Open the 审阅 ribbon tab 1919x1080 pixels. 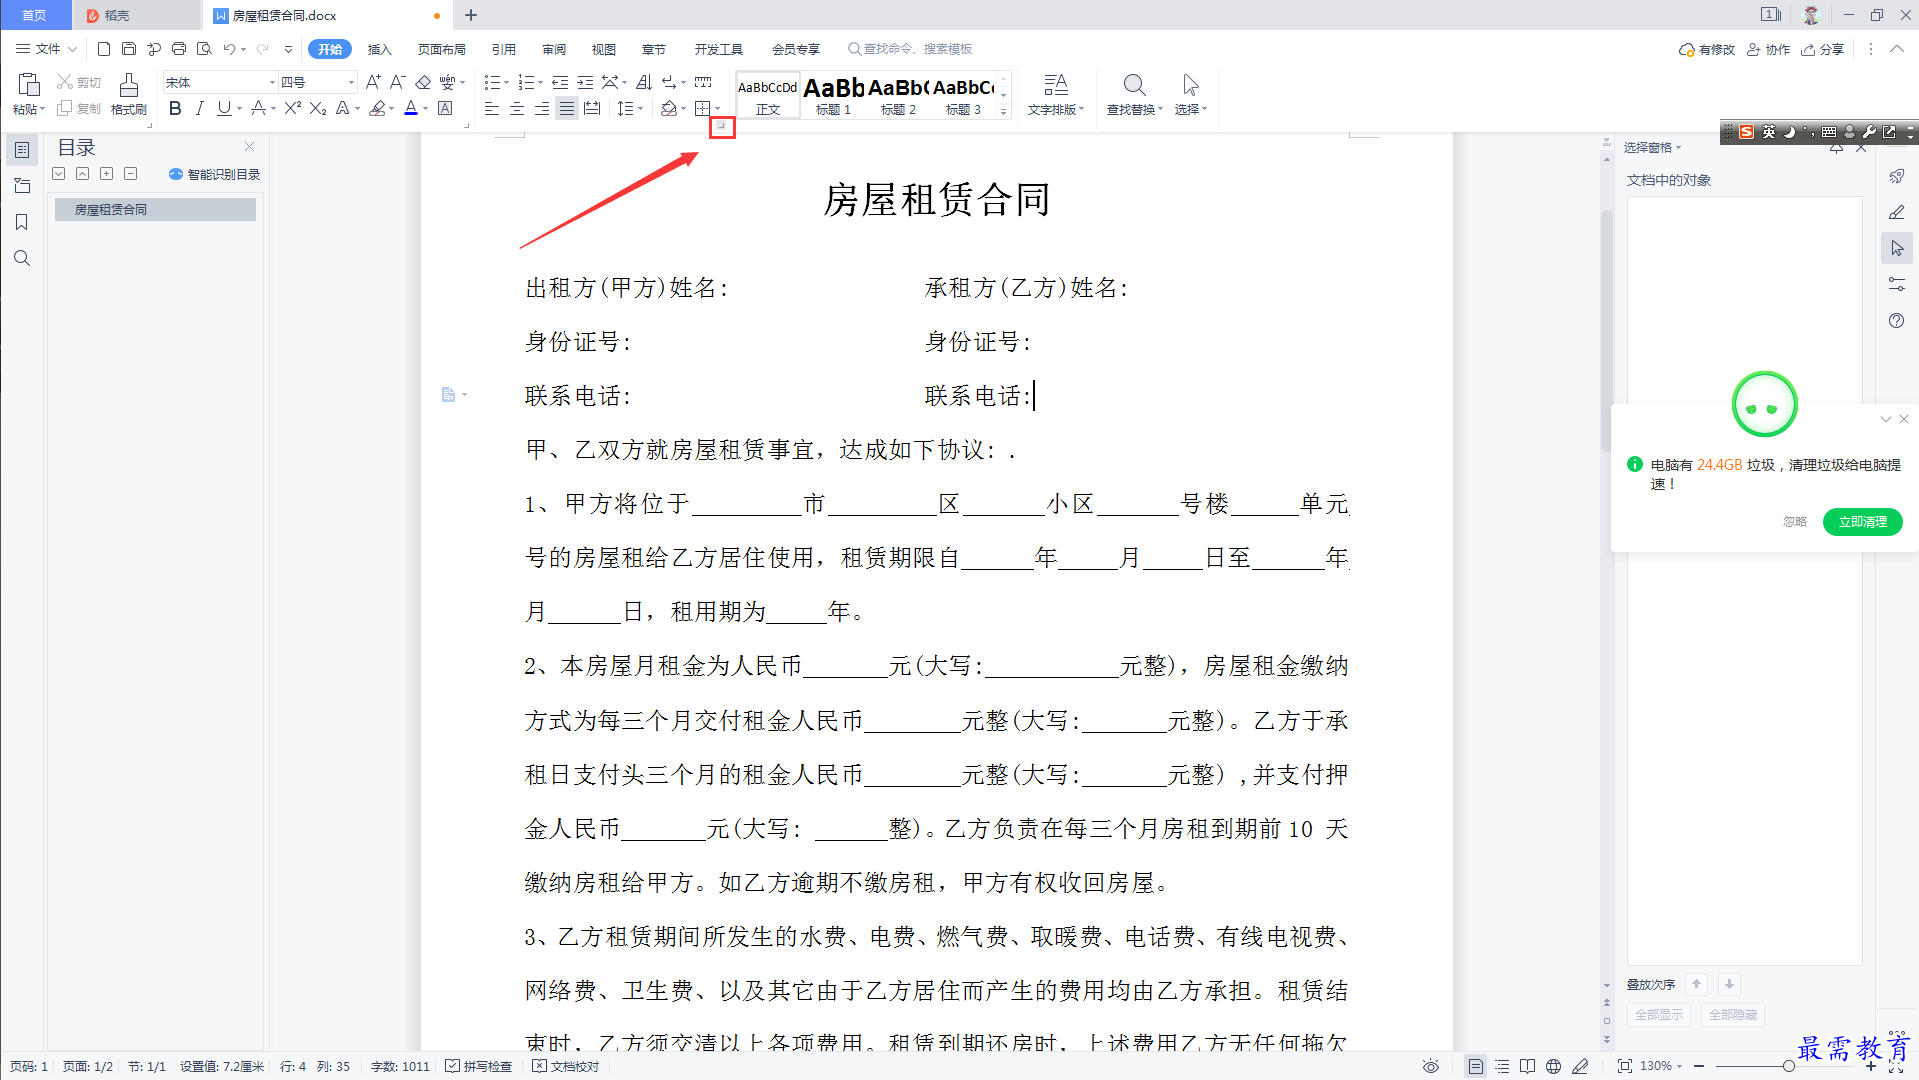pos(554,49)
